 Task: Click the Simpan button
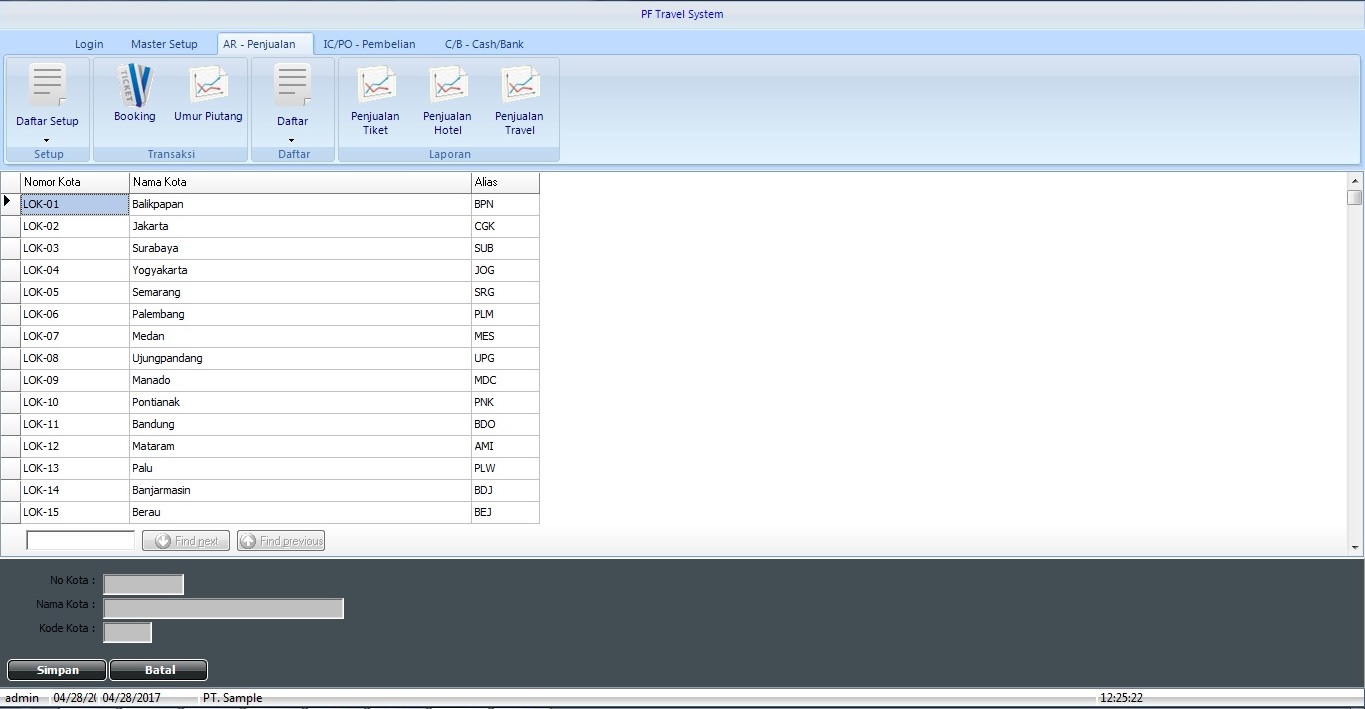[x=57, y=670]
